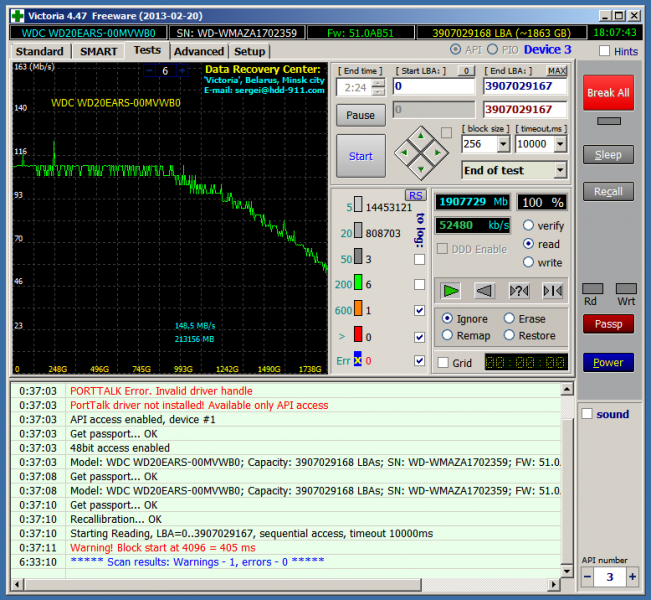Click the Pause button
Image resolution: width=651 pixels, height=600 pixels.
pos(360,115)
